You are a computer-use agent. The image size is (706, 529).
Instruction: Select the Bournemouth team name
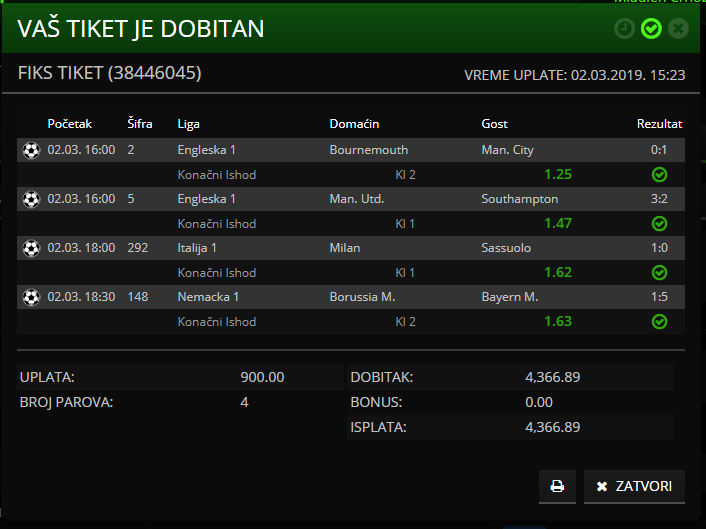[369, 150]
